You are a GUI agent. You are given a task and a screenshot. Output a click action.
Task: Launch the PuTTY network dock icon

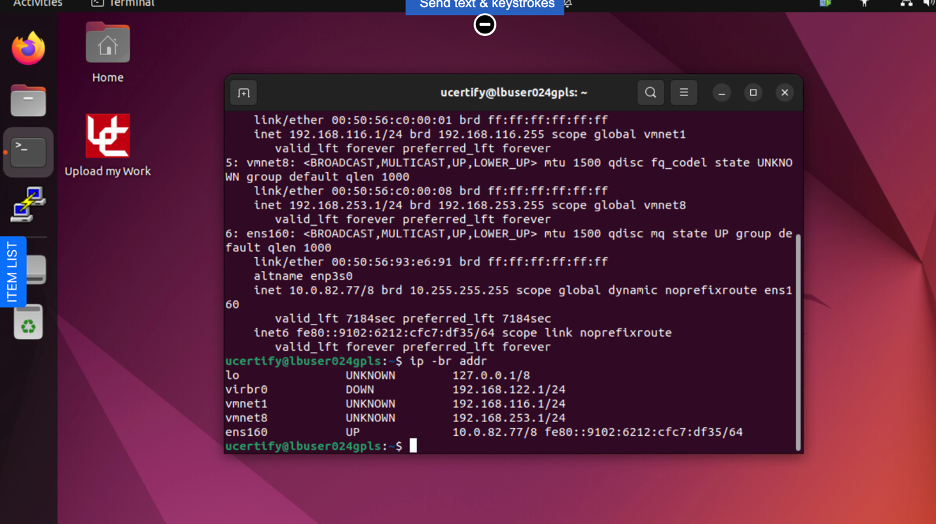(x=28, y=204)
